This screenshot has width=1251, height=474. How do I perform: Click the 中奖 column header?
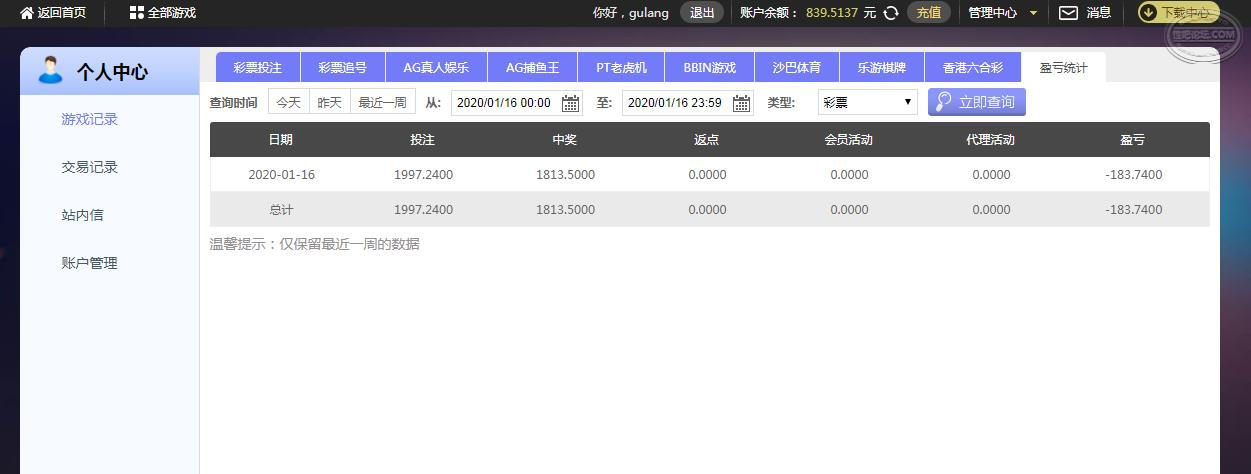(x=565, y=140)
